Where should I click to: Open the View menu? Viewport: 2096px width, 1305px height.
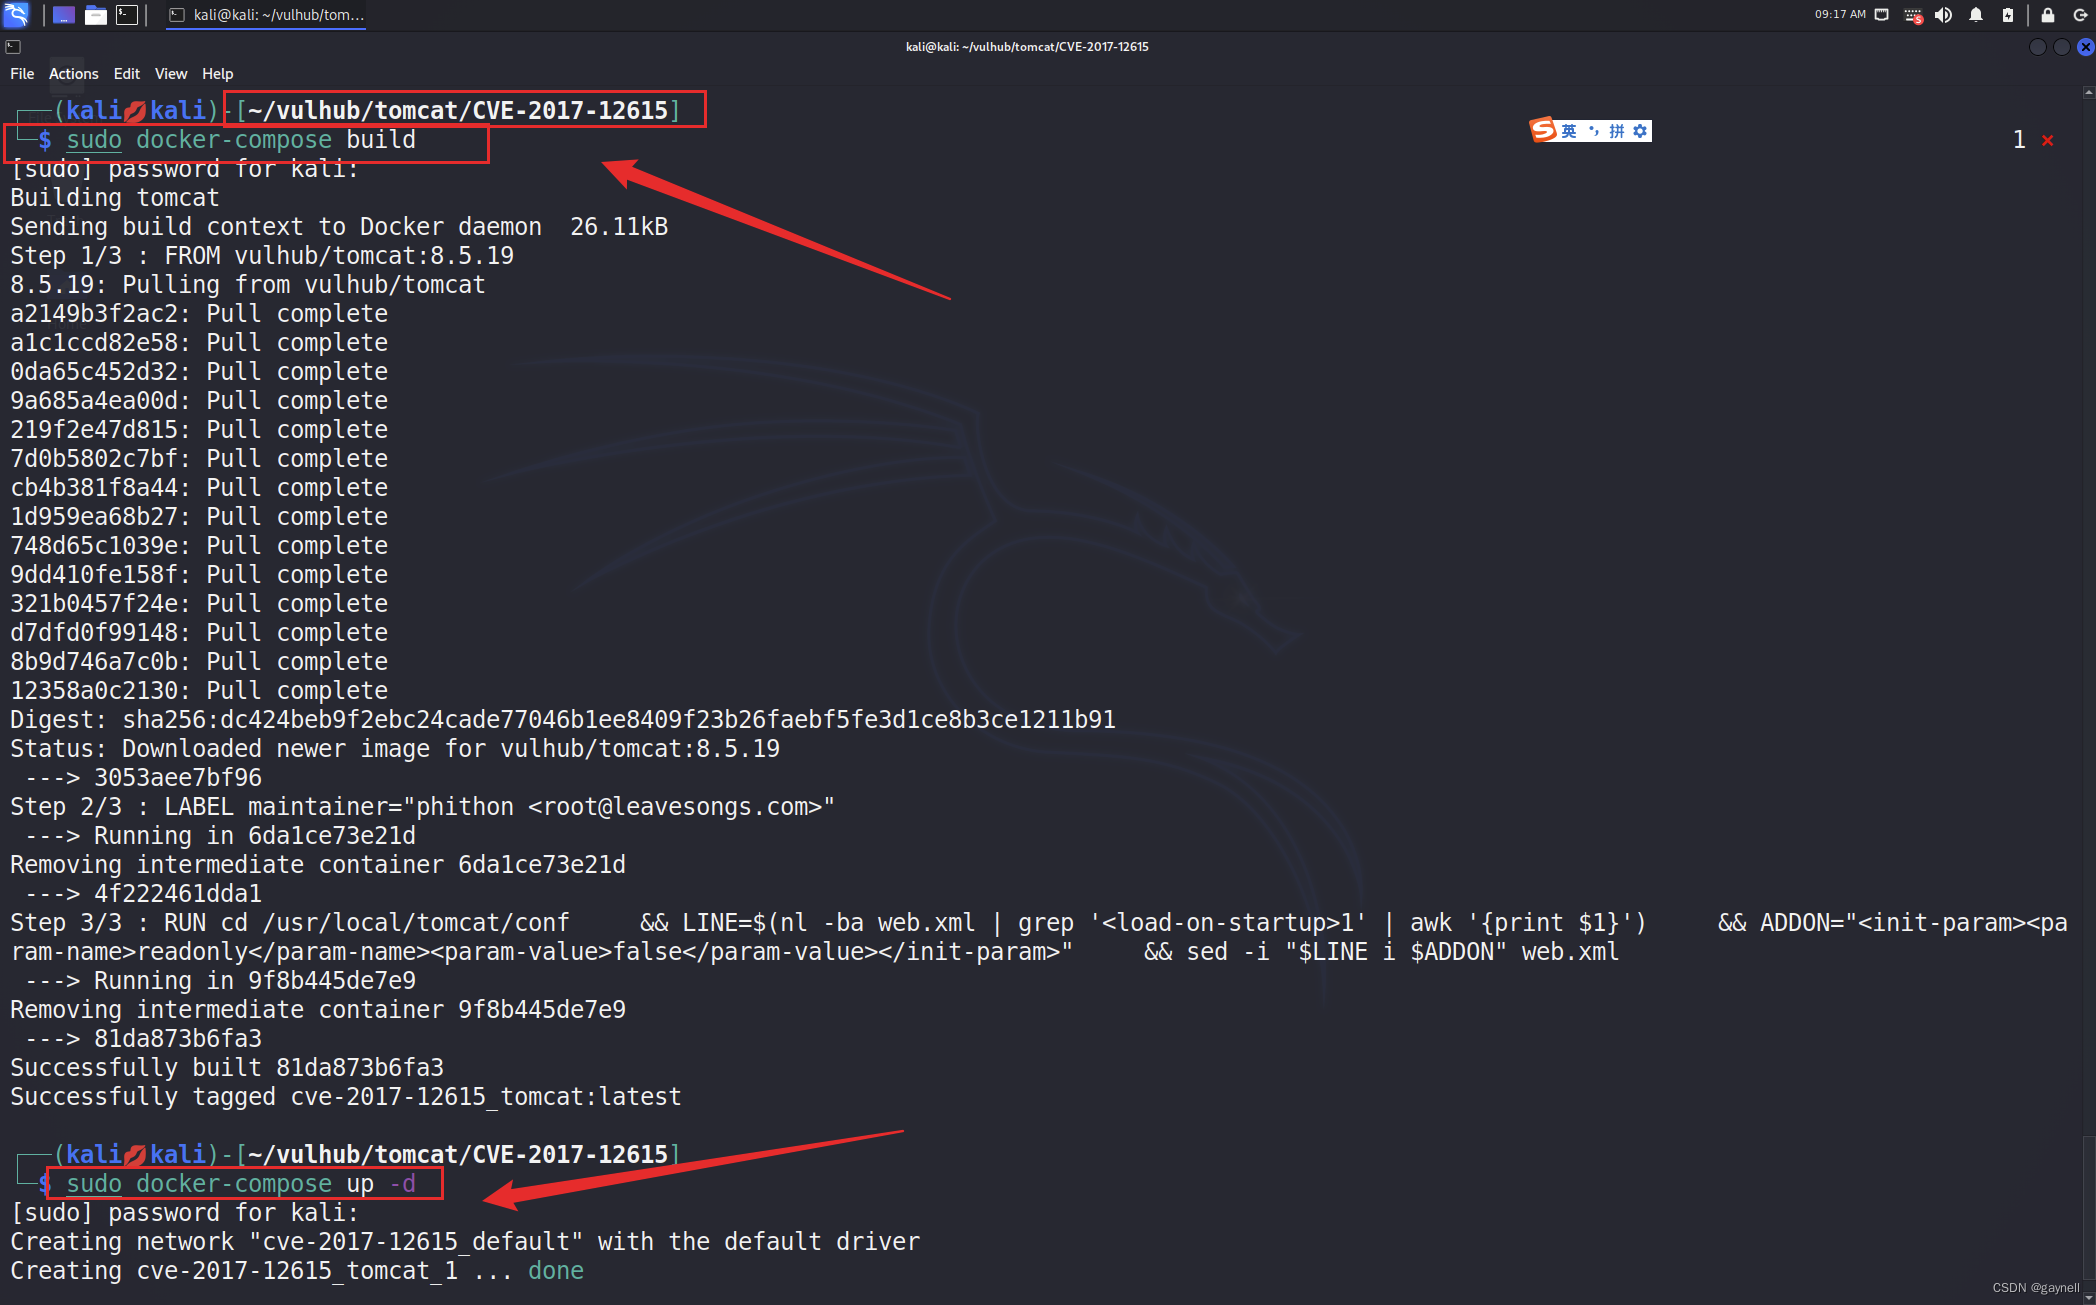[x=171, y=74]
